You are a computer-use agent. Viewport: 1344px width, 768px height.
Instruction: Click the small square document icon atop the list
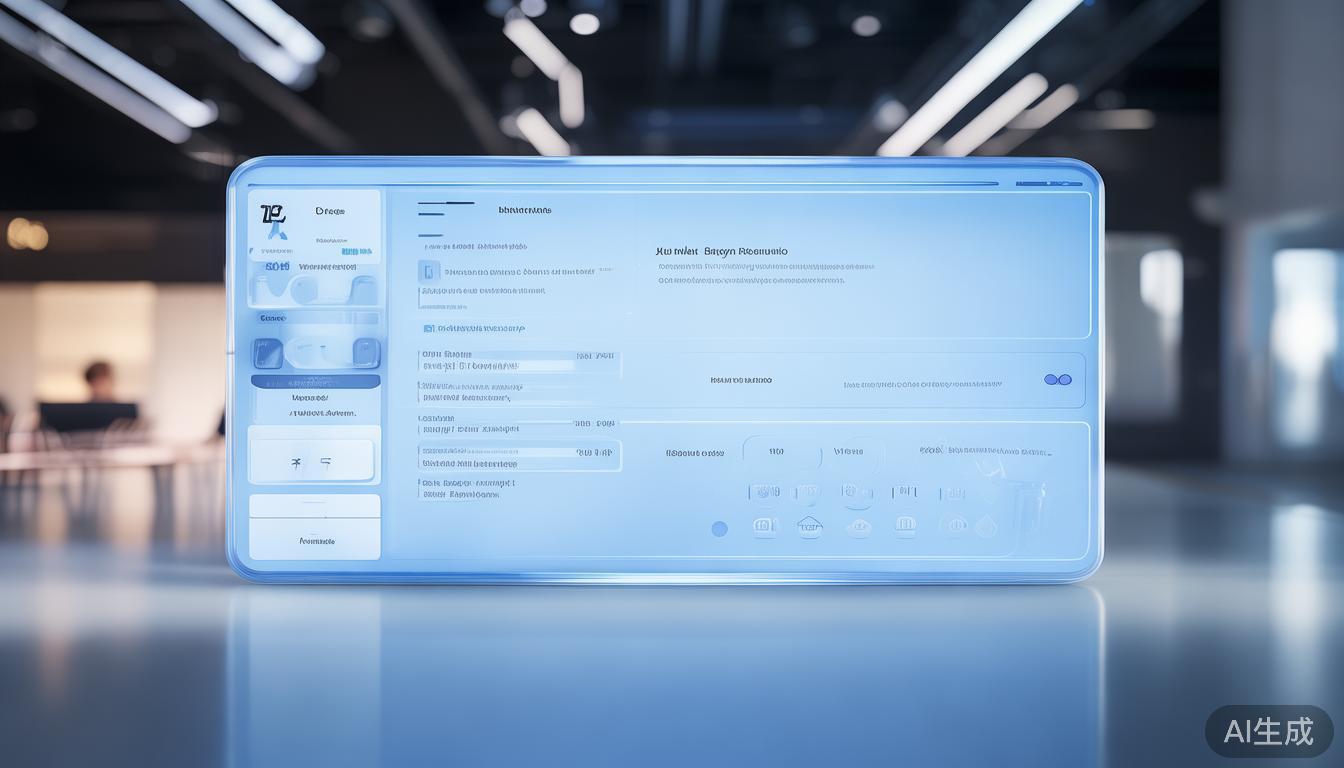[x=429, y=271]
